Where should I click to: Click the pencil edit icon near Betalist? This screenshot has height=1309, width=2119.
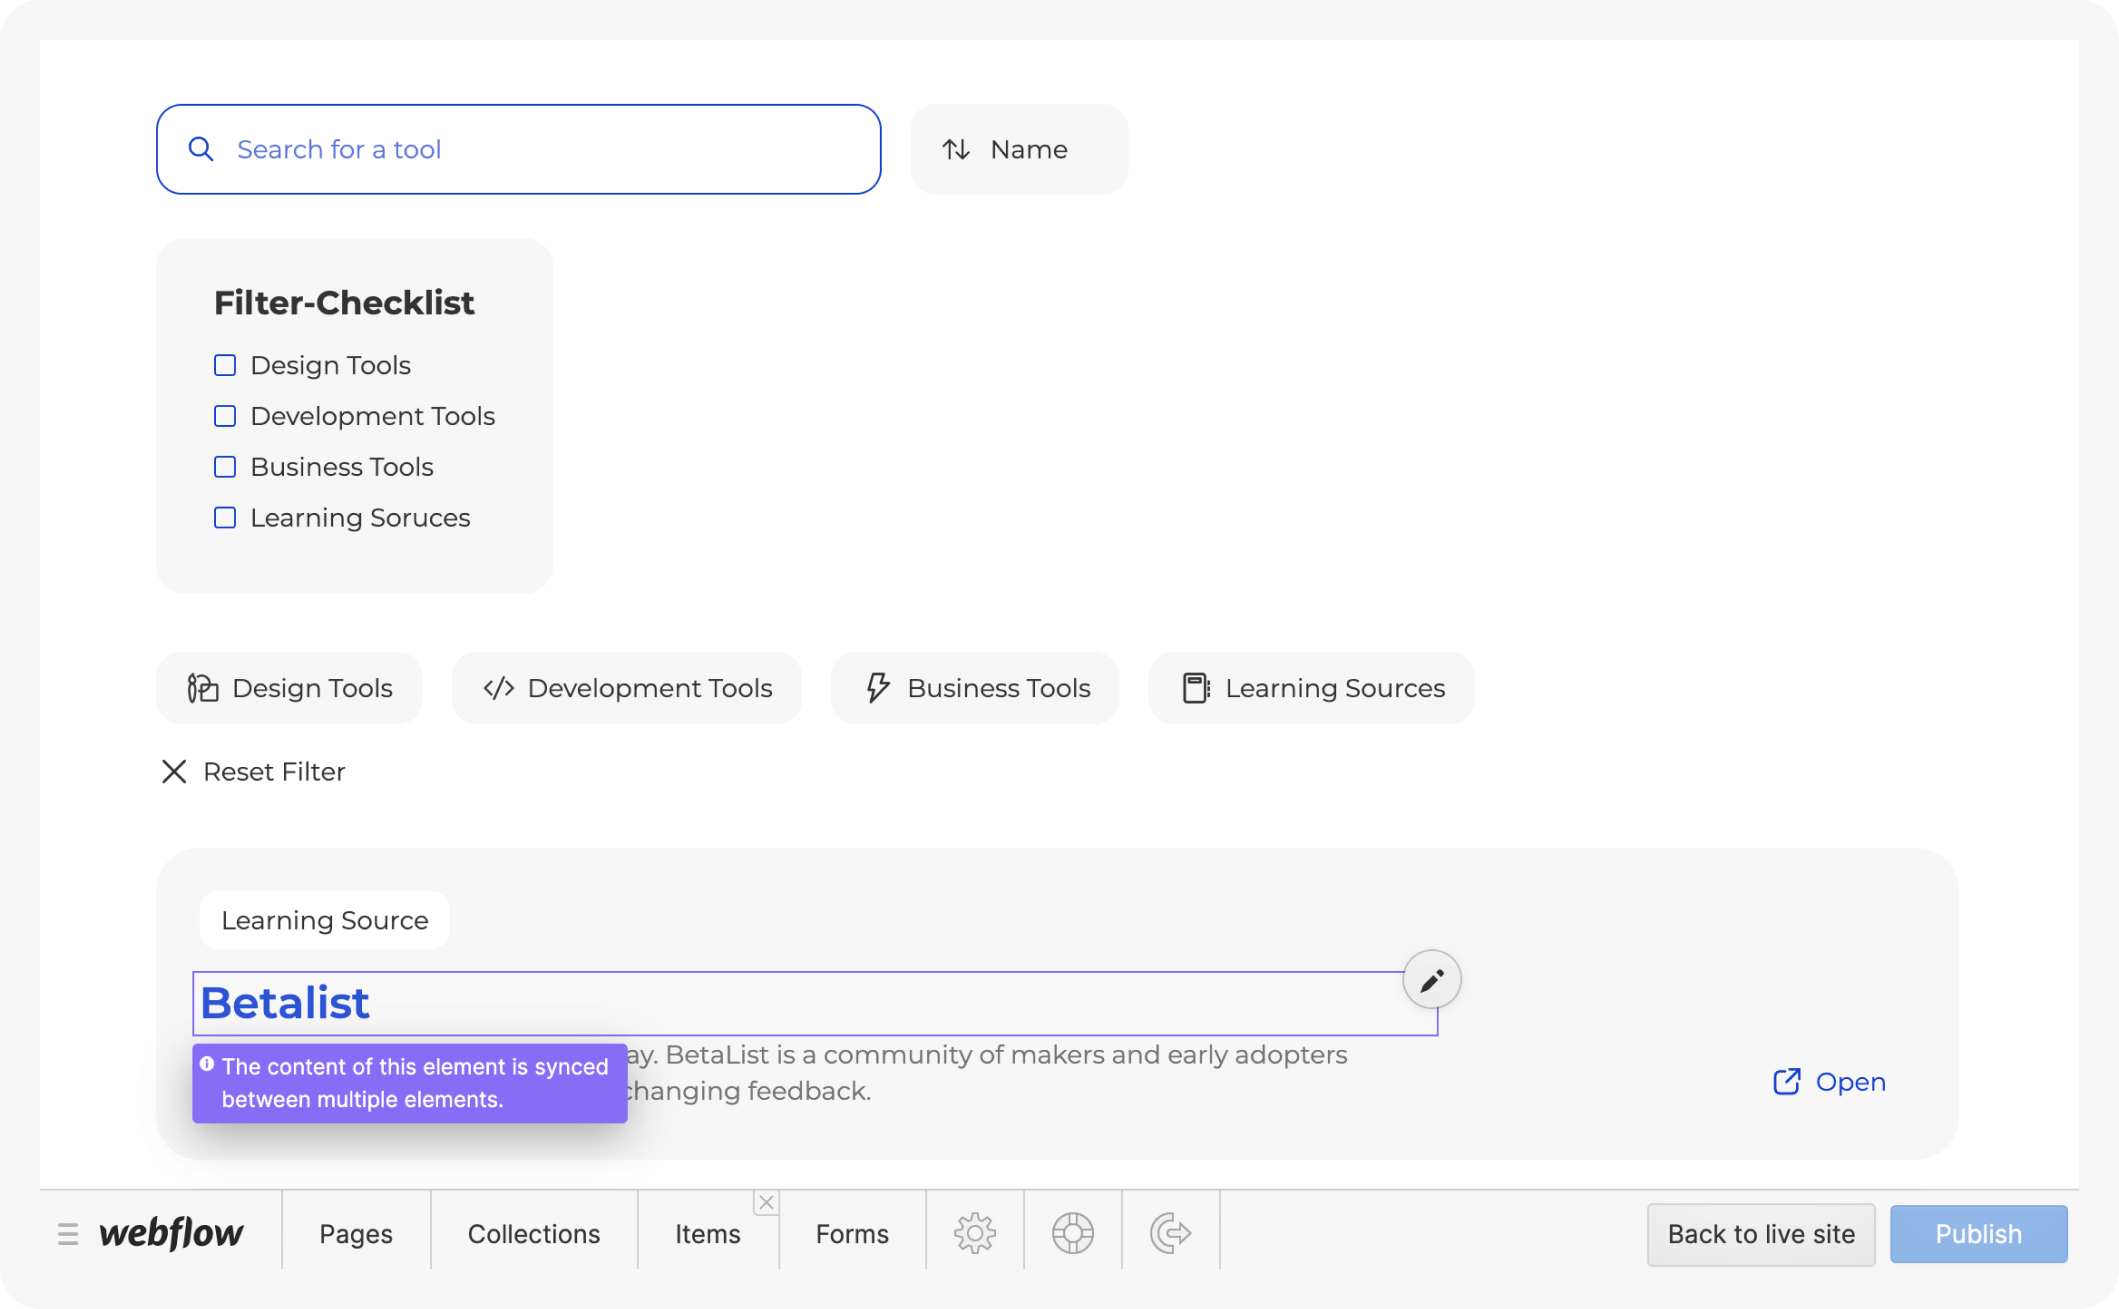point(1432,979)
